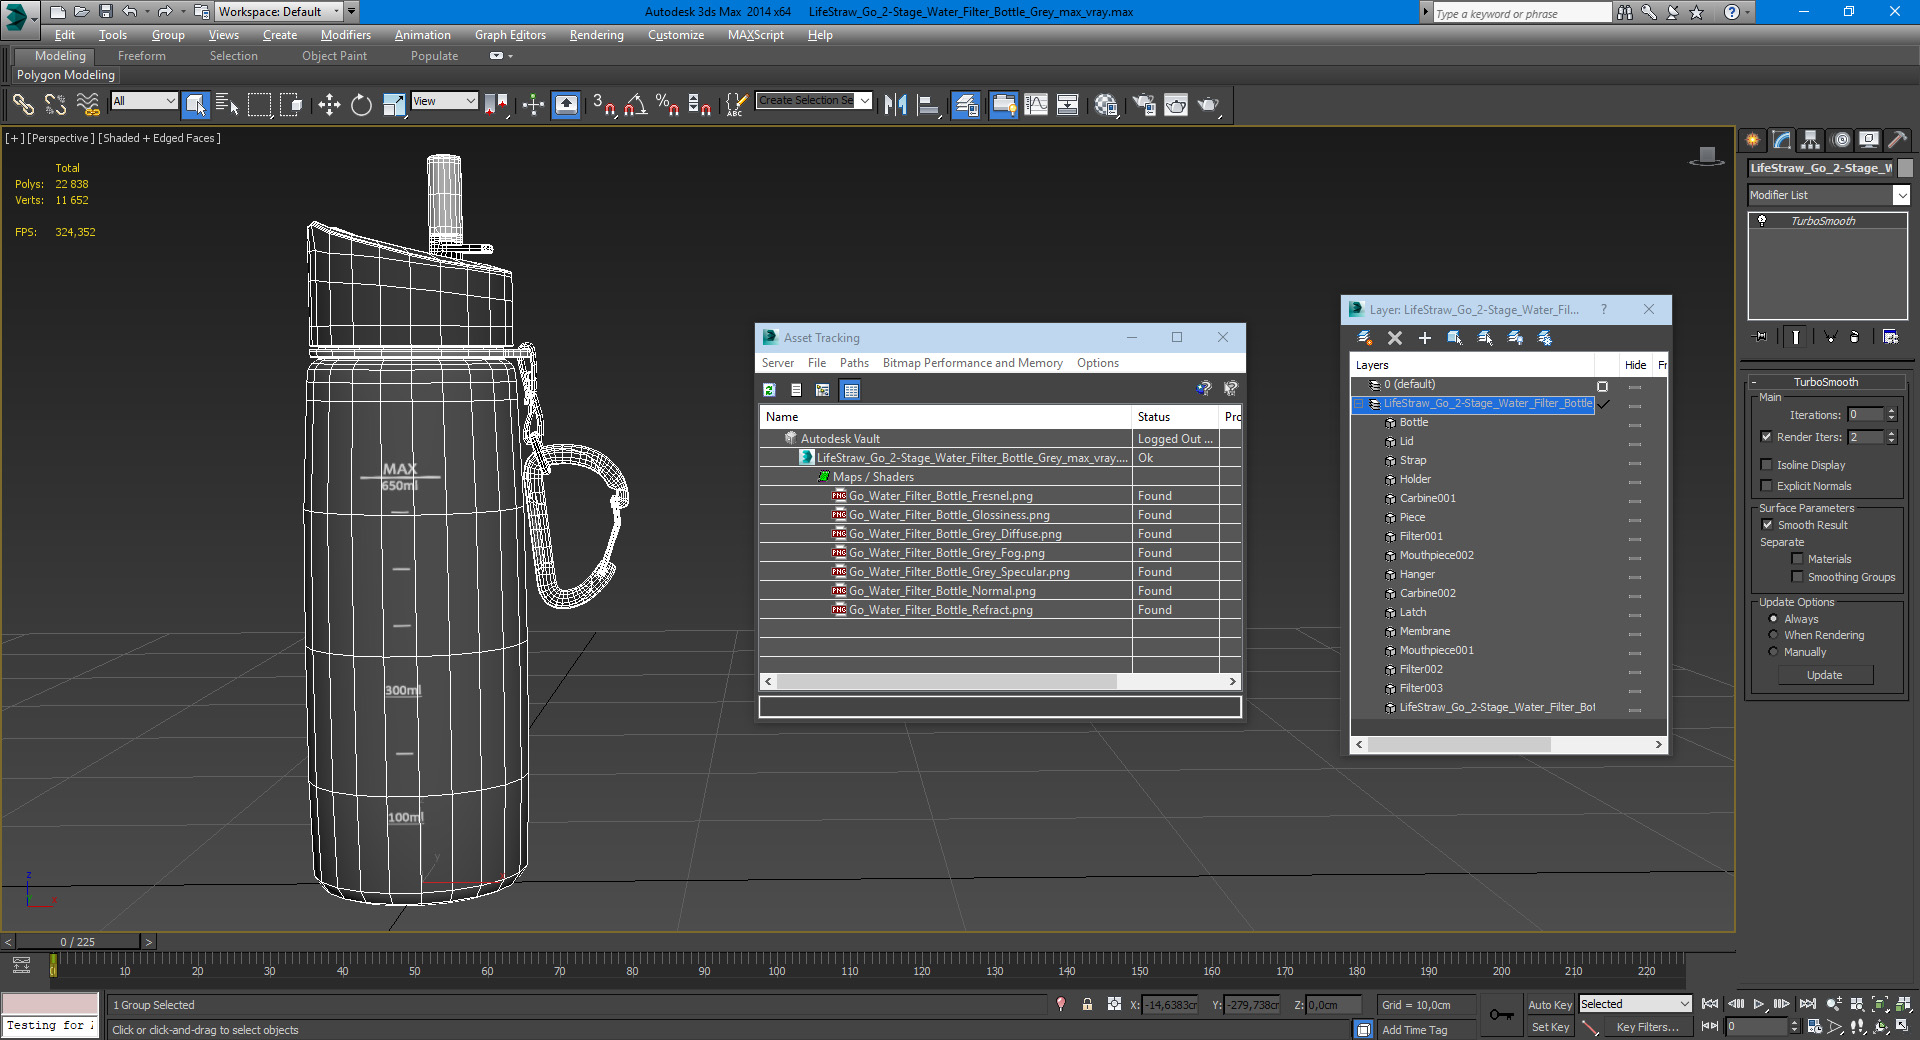Select the Always update option
Viewport: 1920px width, 1040px height.
tap(1773, 619)
